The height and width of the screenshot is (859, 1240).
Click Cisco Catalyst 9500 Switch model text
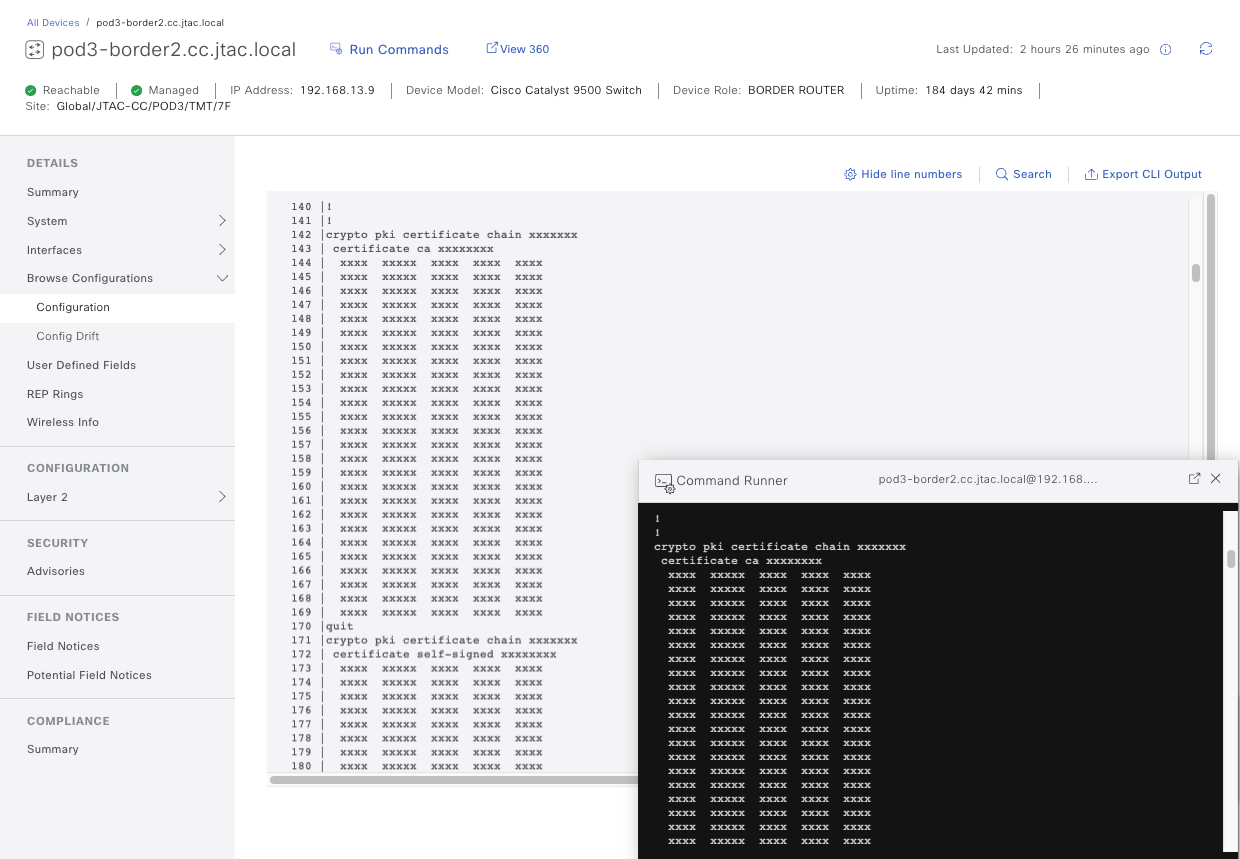(x=566, y=90)
